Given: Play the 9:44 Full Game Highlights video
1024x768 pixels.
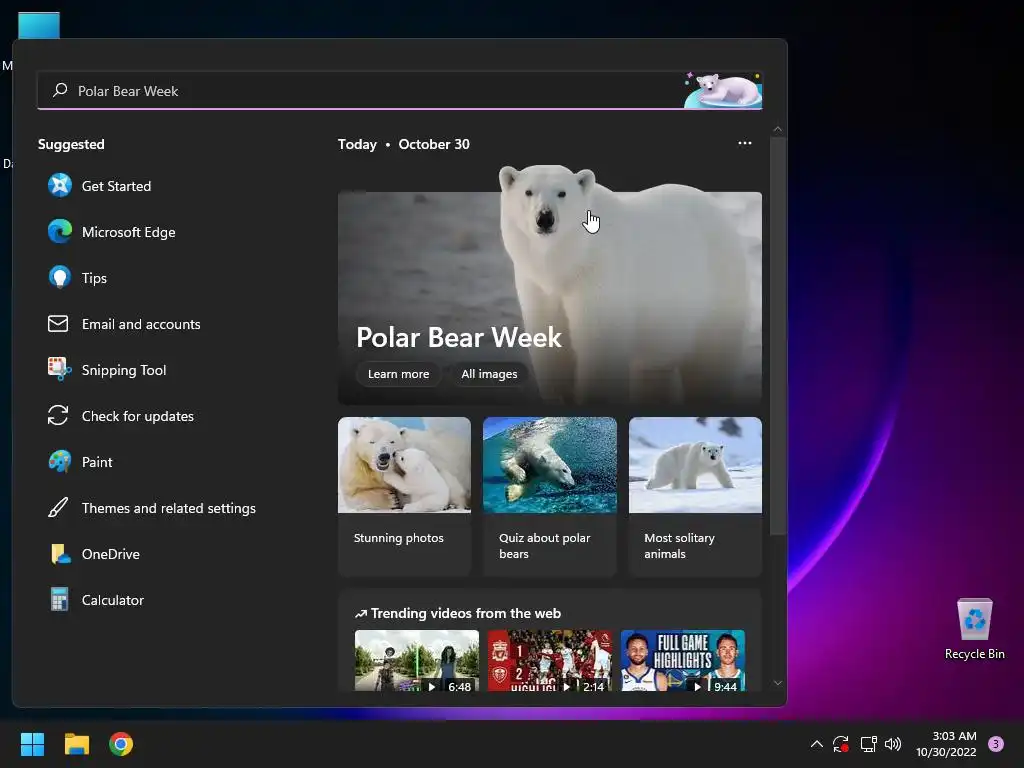Looking at the screenshot, I should click(682, 660).
